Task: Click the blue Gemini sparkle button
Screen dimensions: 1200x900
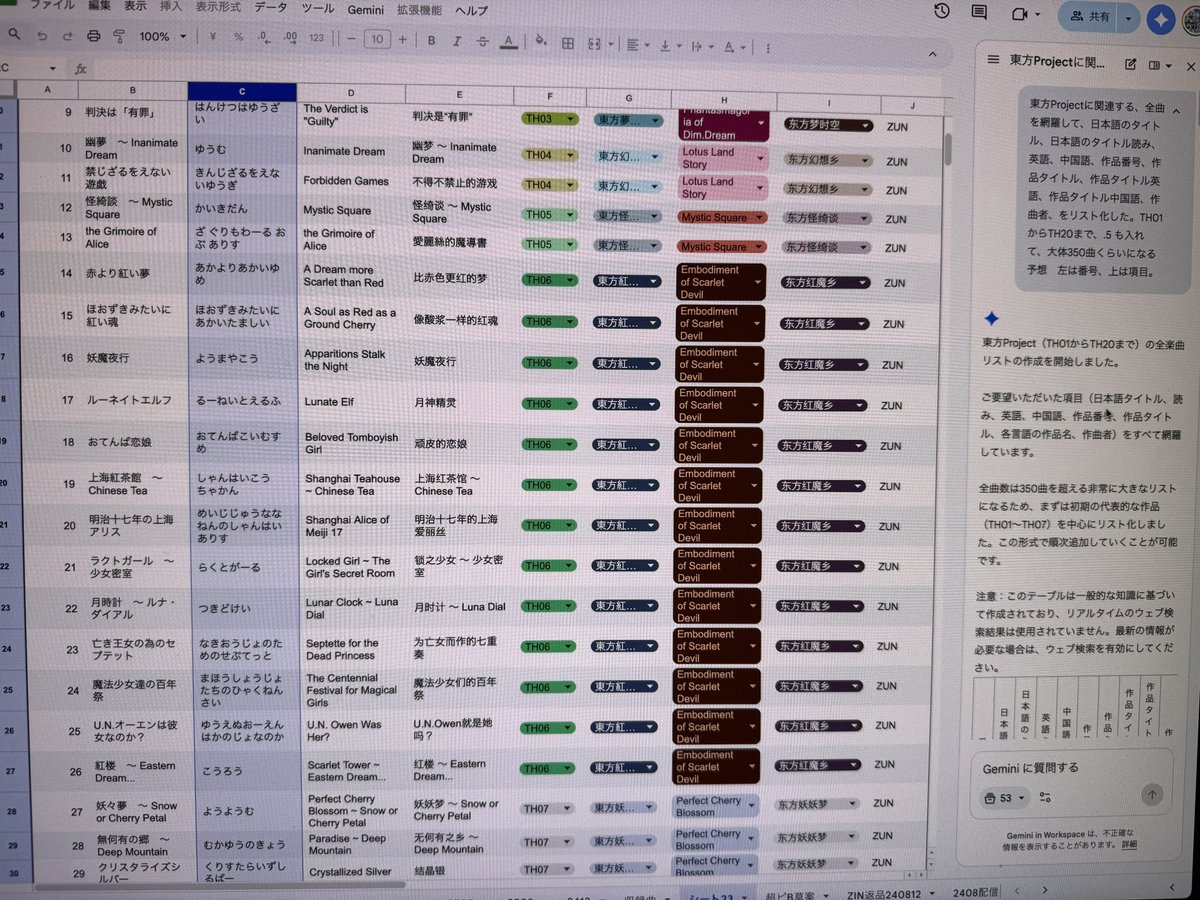Action: pyautogui.click(x=1162, y=19)
